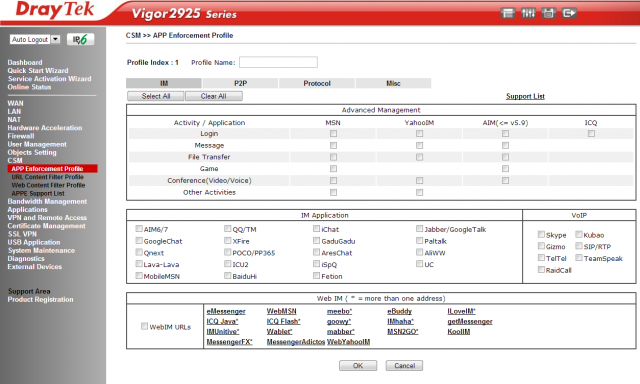This screenshot has height=384, width=640.
Task: Click the first header icon showing a list panel
Action: [507, 13]
